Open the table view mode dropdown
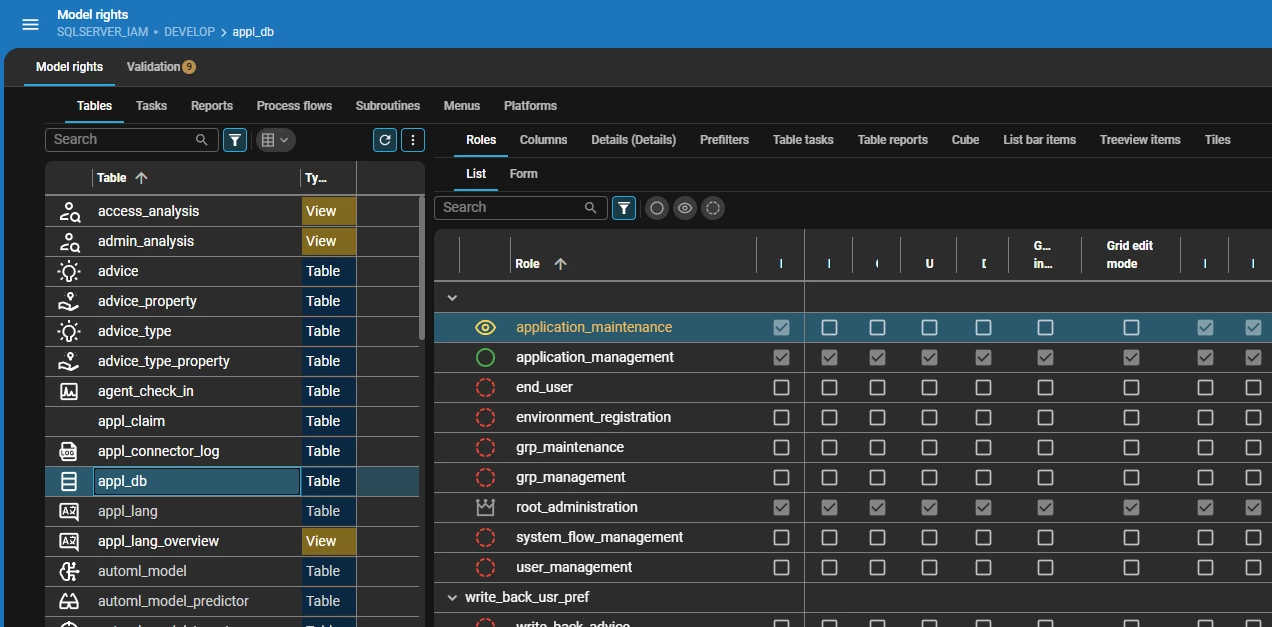The height and width of the screenshot is (627, 1272). coord(275,140)
